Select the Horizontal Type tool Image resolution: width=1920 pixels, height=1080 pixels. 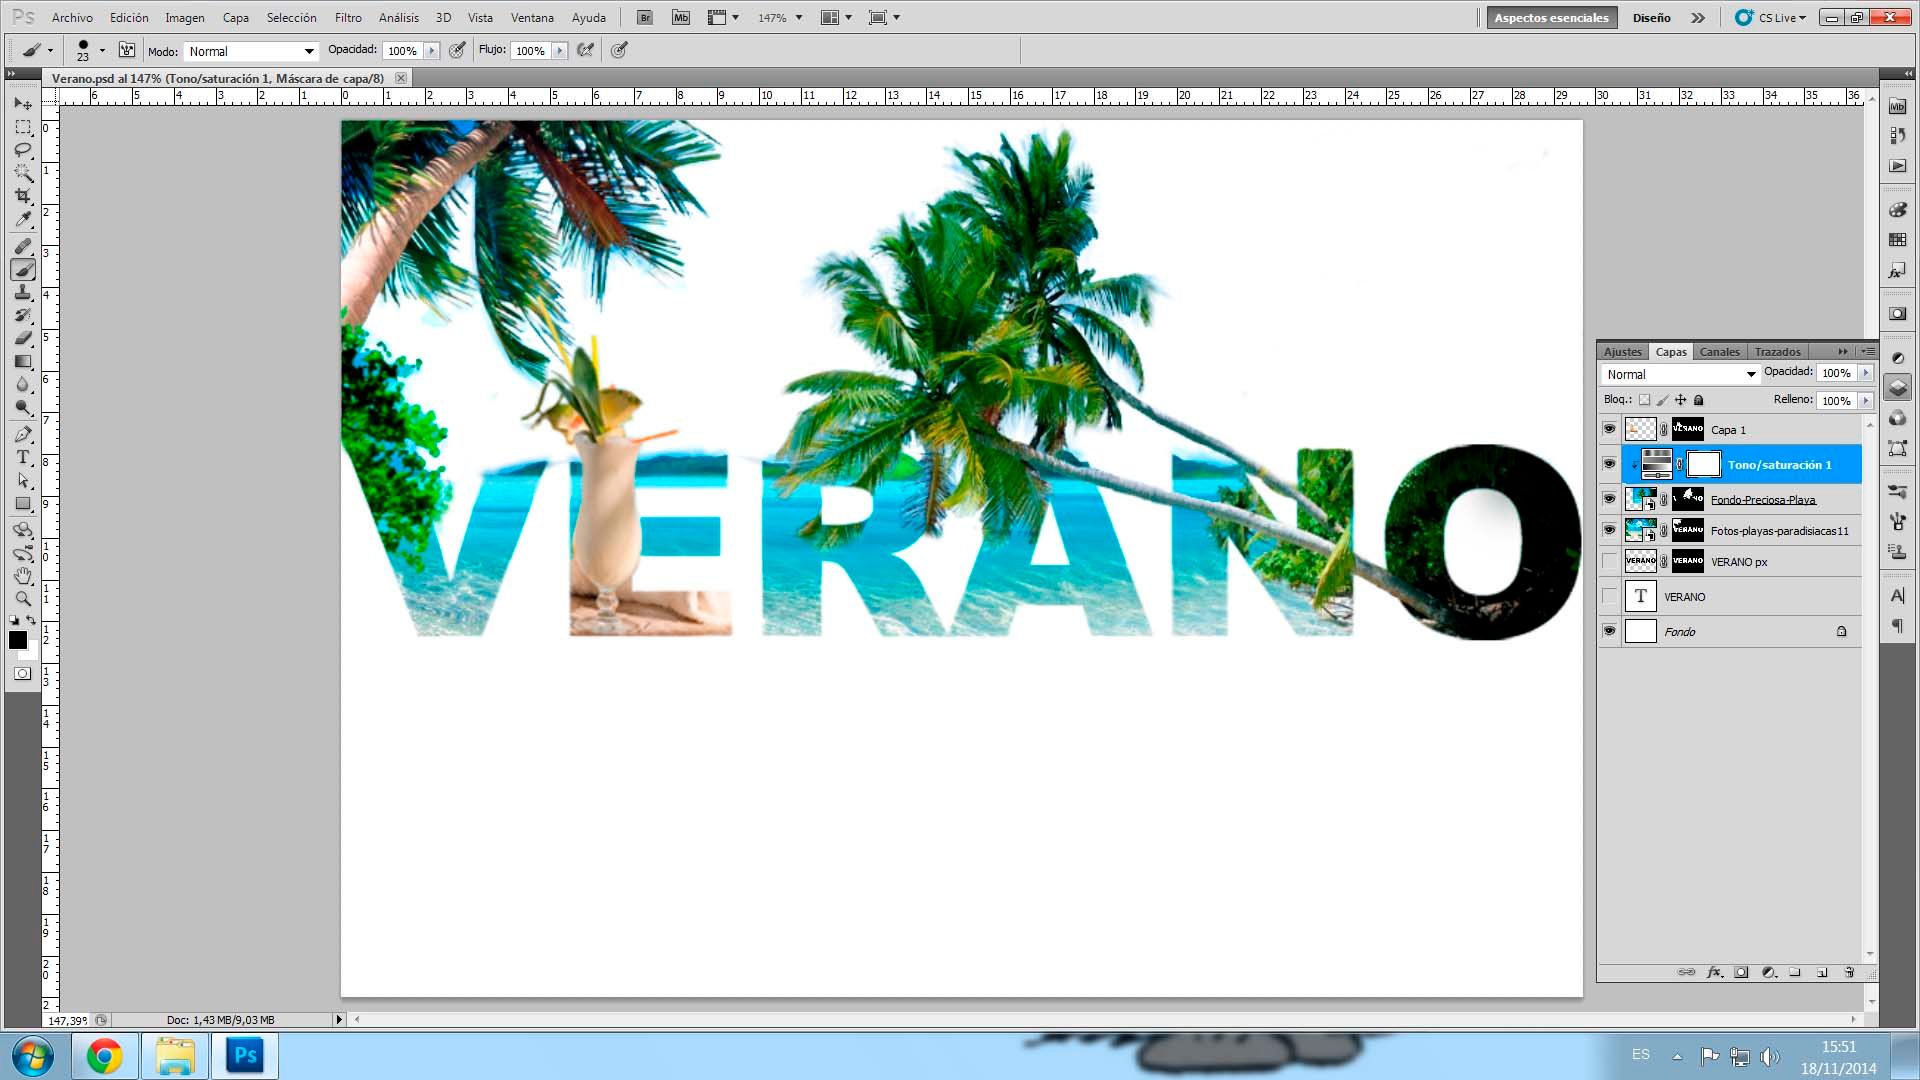pos(23,457)
